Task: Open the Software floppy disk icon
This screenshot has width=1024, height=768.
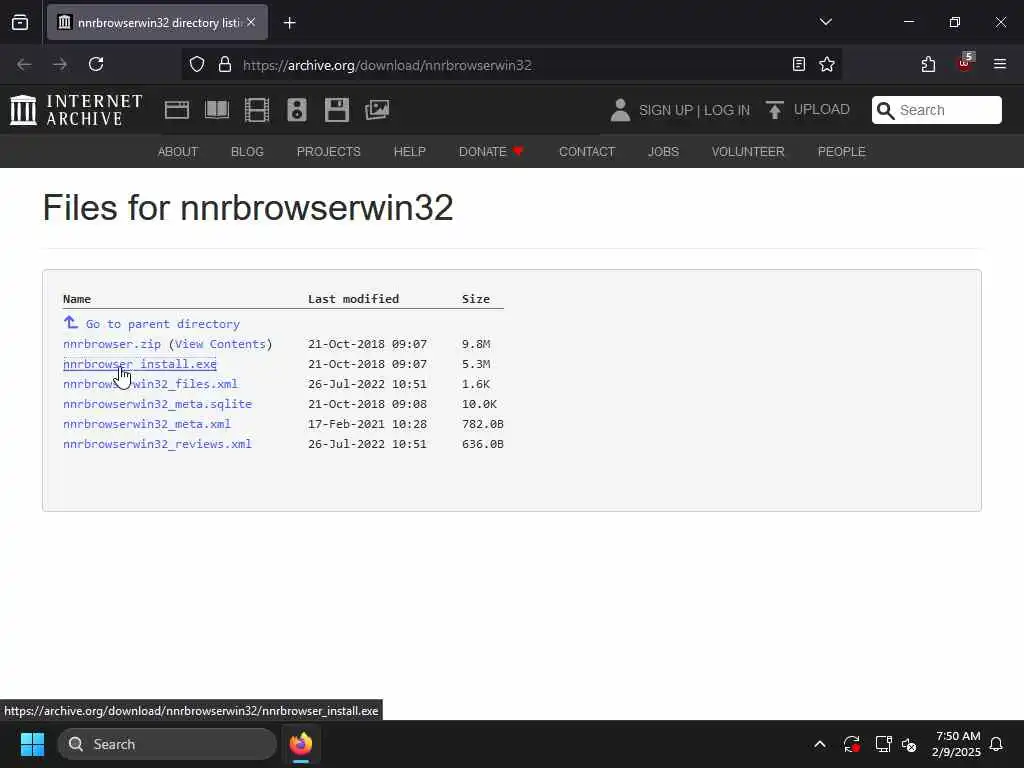Action: [337, 110]
